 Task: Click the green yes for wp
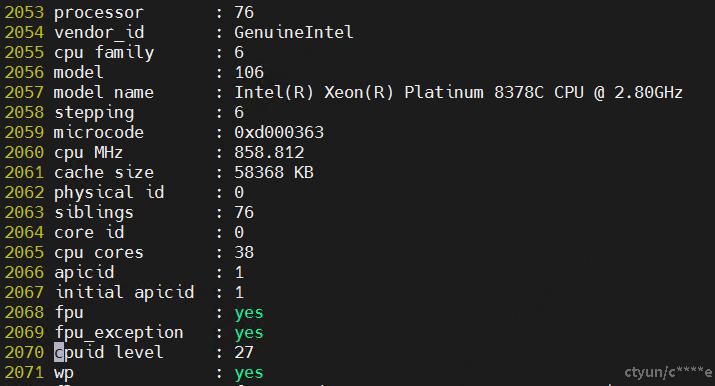[x=249, y=373]
